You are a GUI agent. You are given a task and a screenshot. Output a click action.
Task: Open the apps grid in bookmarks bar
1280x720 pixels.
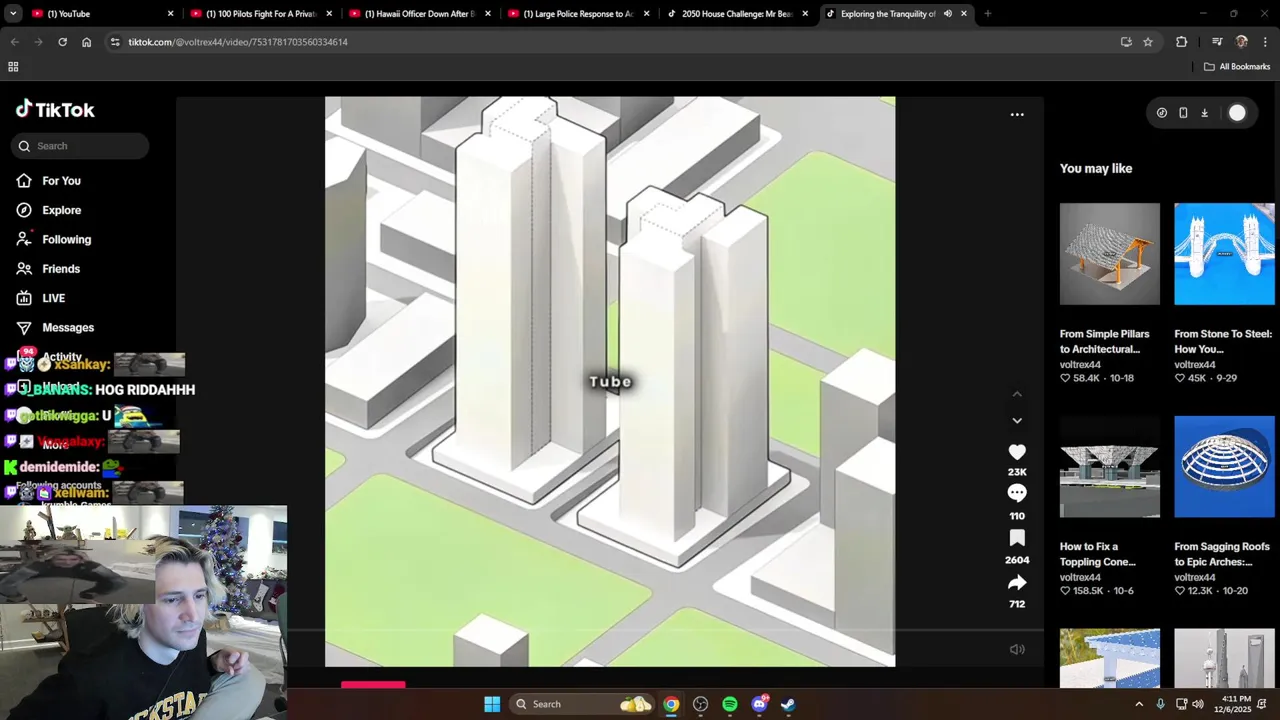13,67
